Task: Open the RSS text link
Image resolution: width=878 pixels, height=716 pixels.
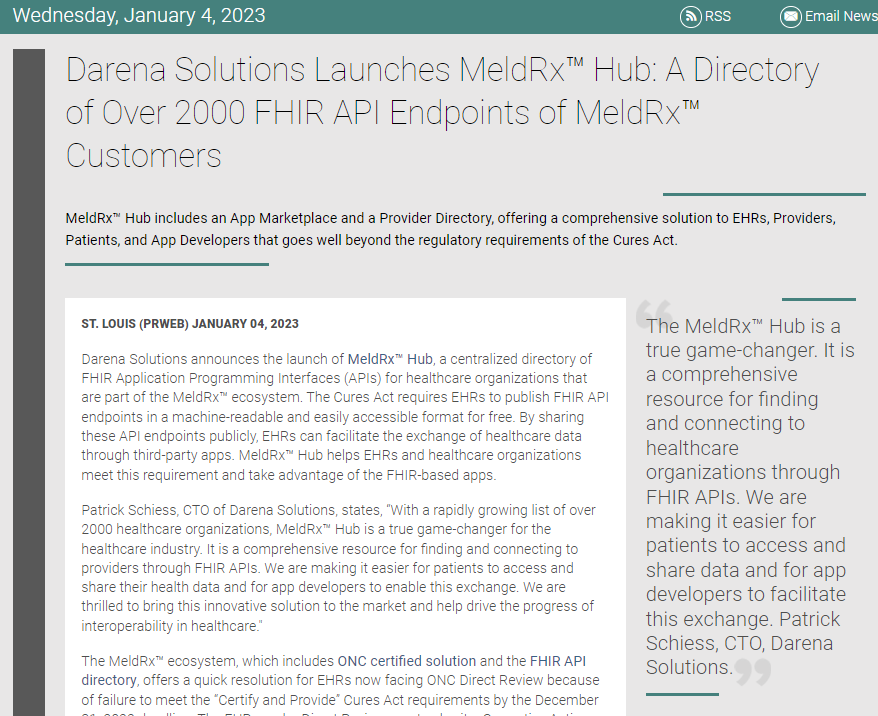Action: pos(717,16)
